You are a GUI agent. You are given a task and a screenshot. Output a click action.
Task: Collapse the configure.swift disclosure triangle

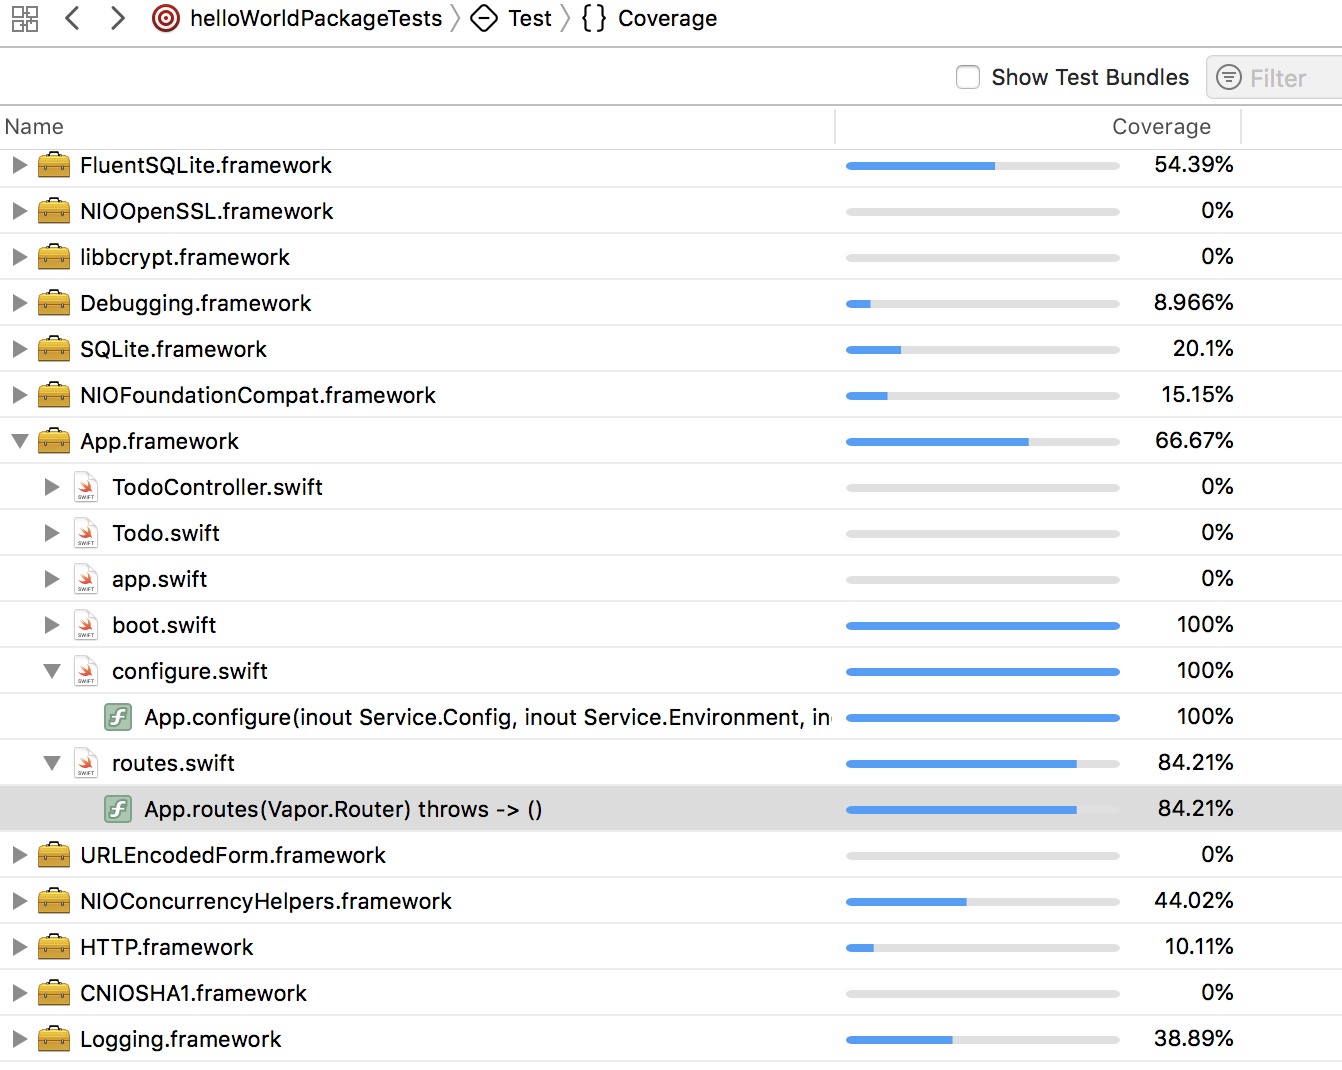52,671
